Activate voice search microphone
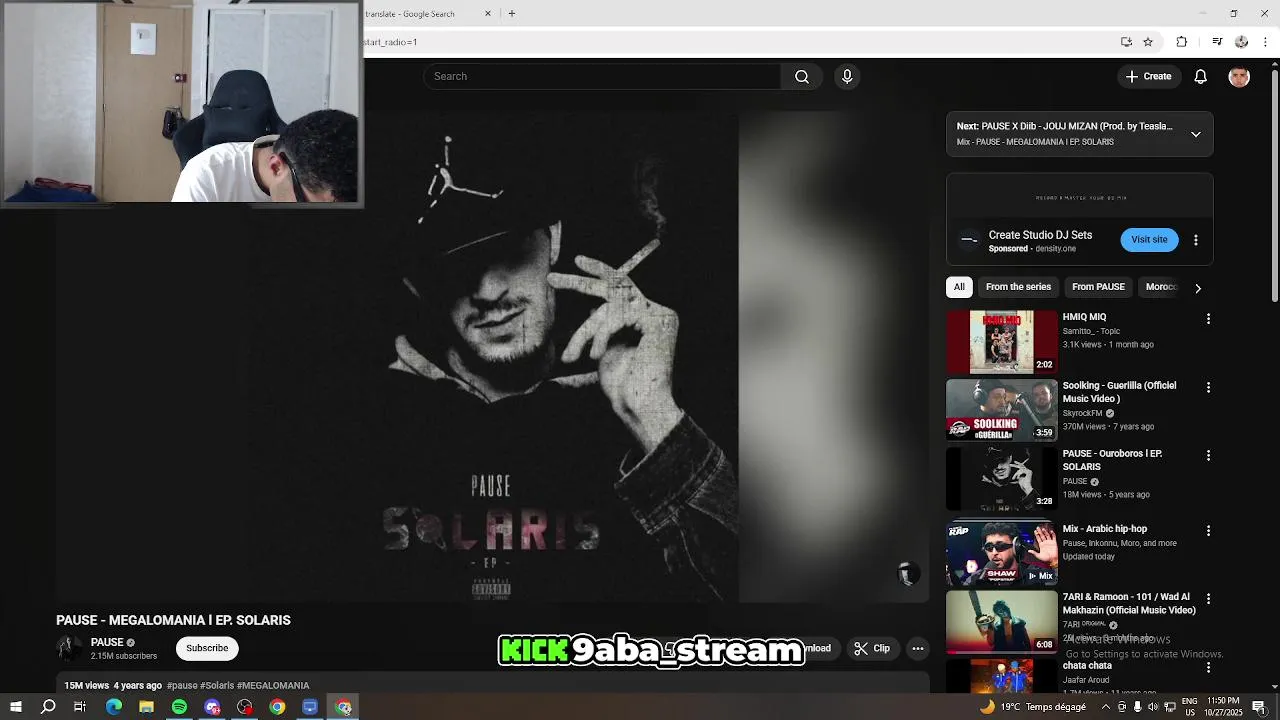The height and width of the screenshot is (720, 1280). (x=847, y=77)
